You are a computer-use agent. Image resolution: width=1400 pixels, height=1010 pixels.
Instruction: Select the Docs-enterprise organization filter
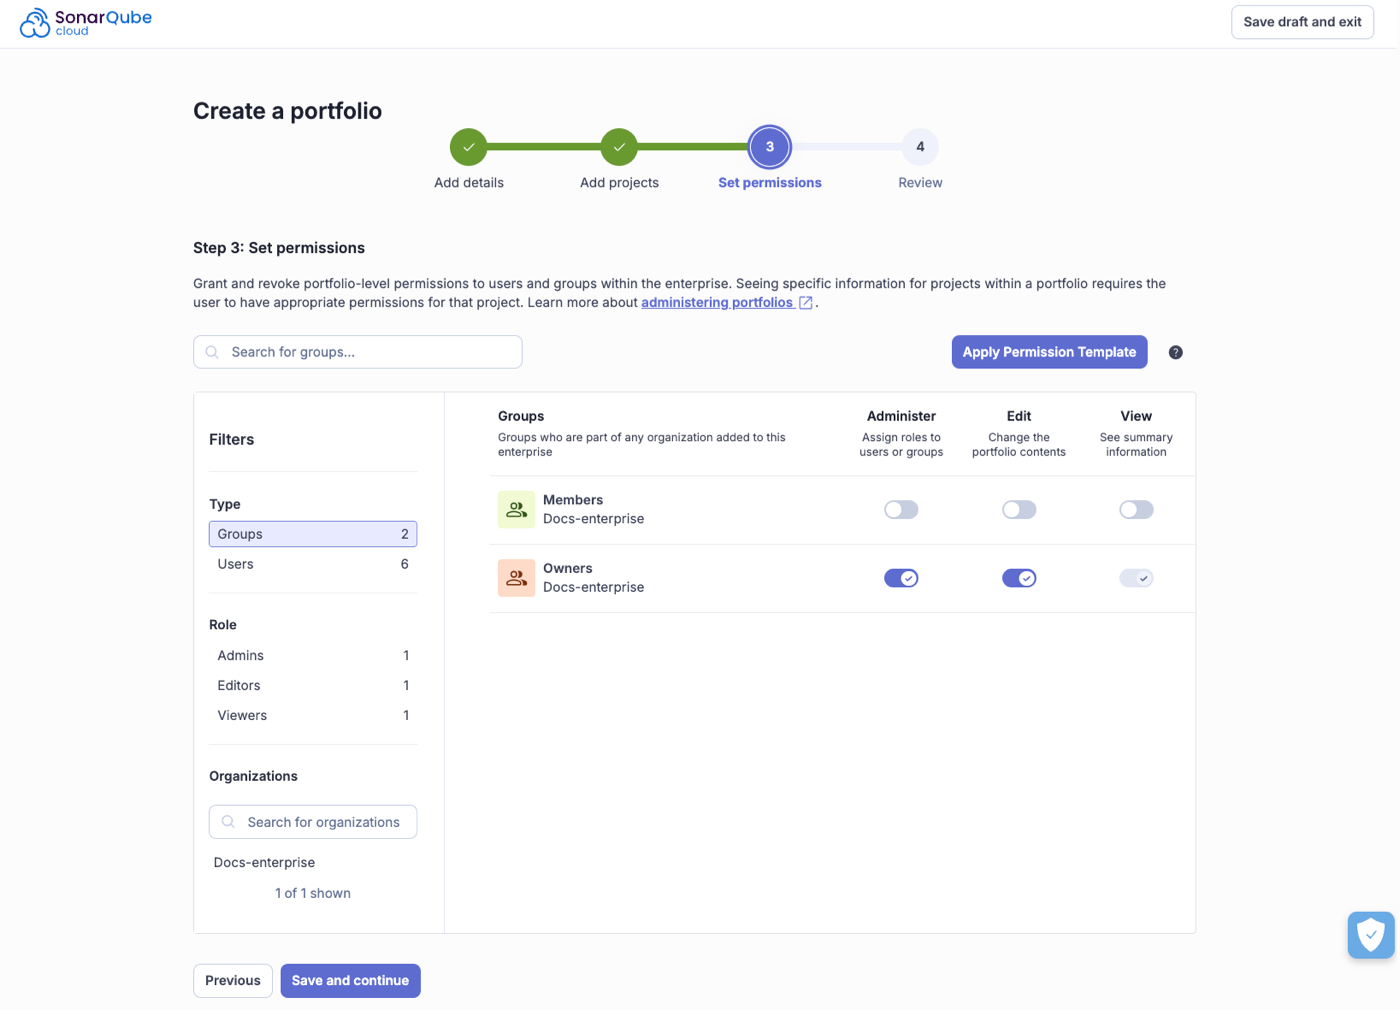tap(264, 862)
